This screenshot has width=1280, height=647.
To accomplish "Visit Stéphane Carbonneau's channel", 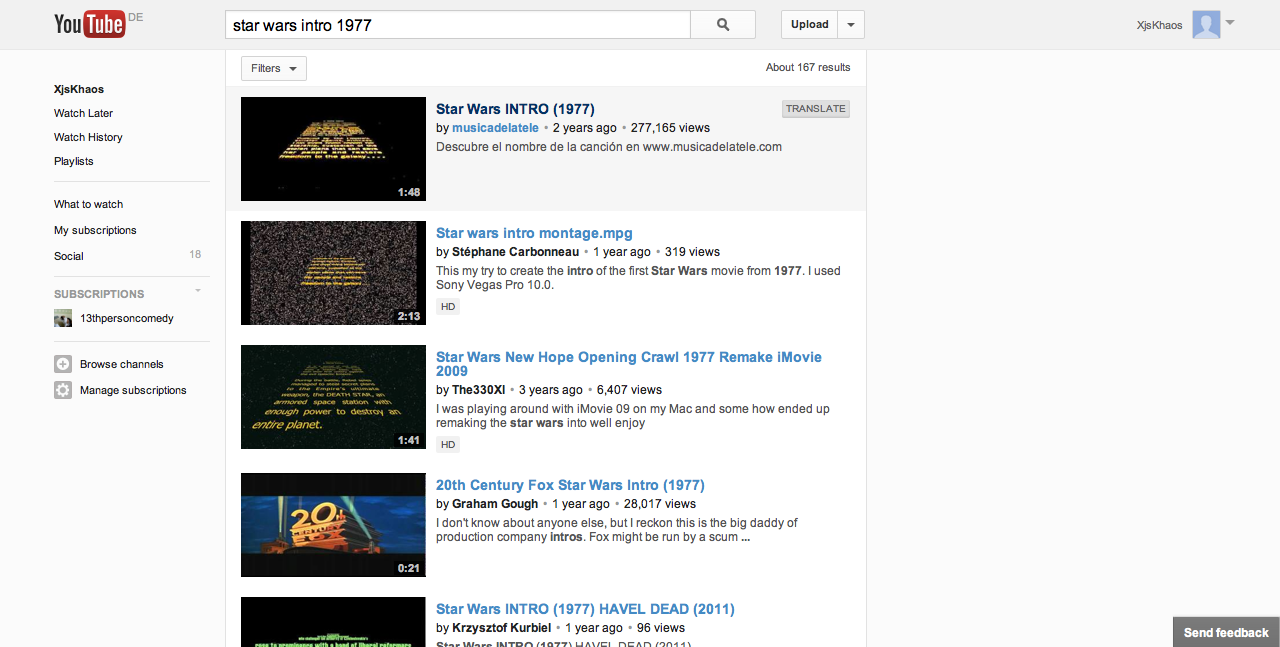I will coord(515,252).
